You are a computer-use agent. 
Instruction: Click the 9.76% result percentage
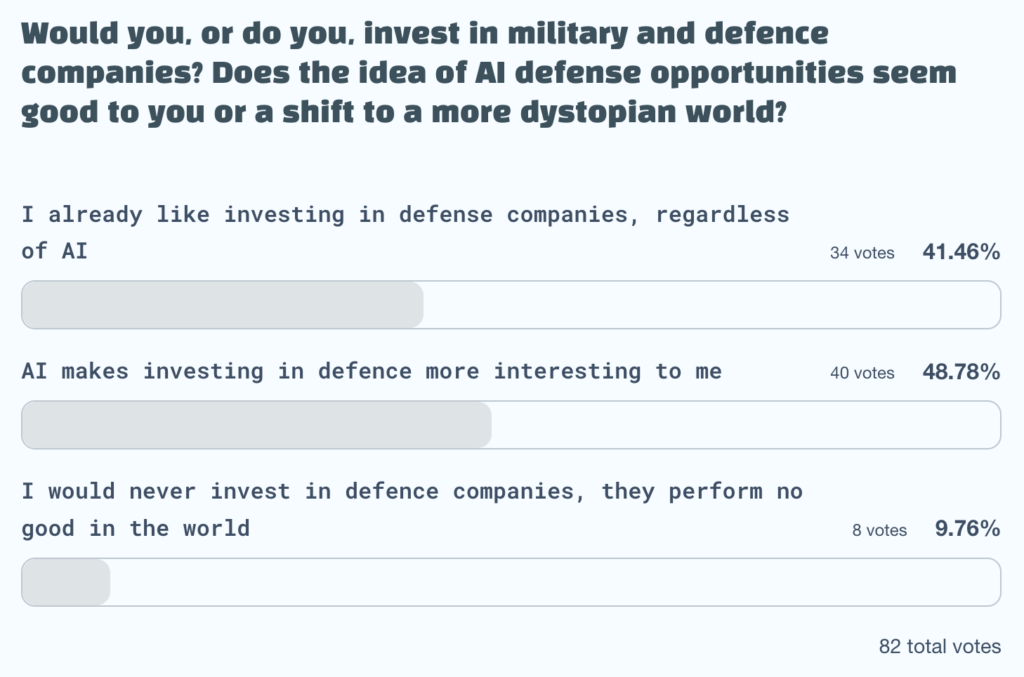point(967,529)
